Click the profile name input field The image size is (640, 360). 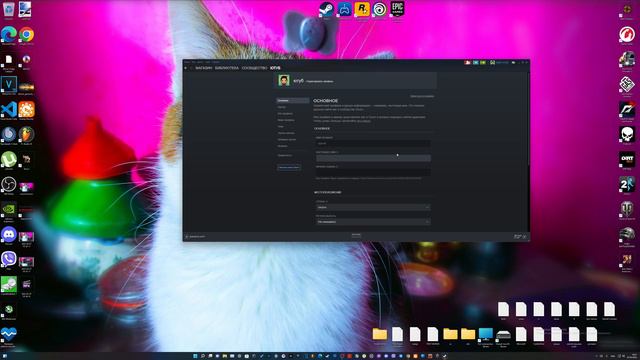tap(373, 143)
